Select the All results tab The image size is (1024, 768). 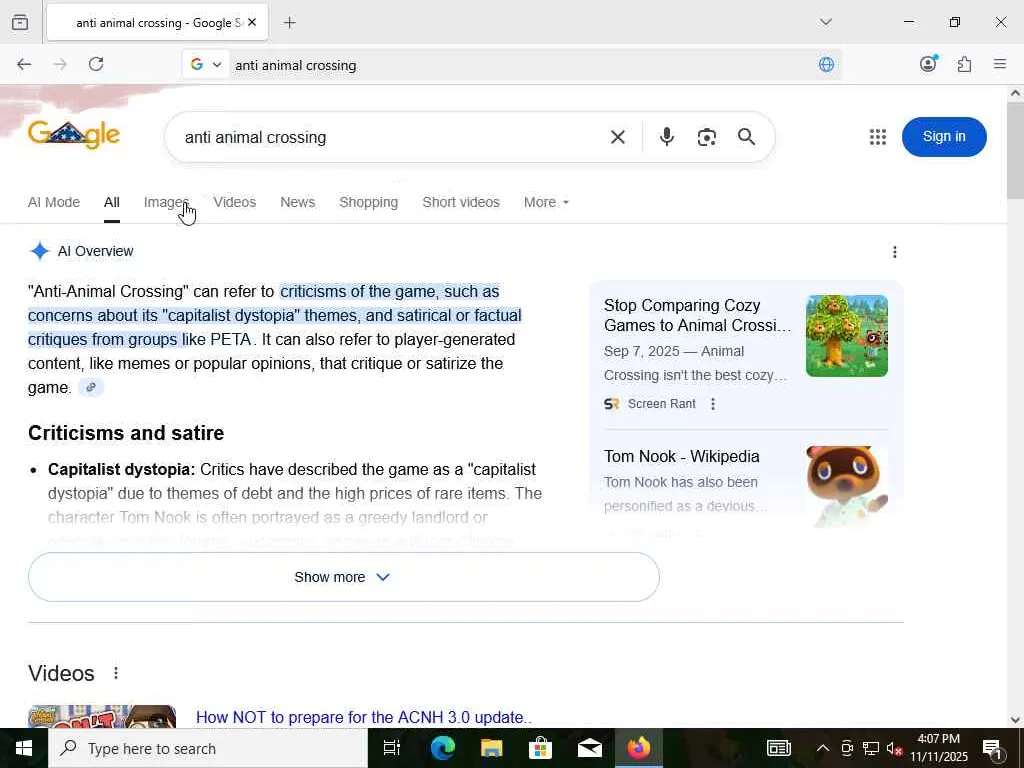112,202
